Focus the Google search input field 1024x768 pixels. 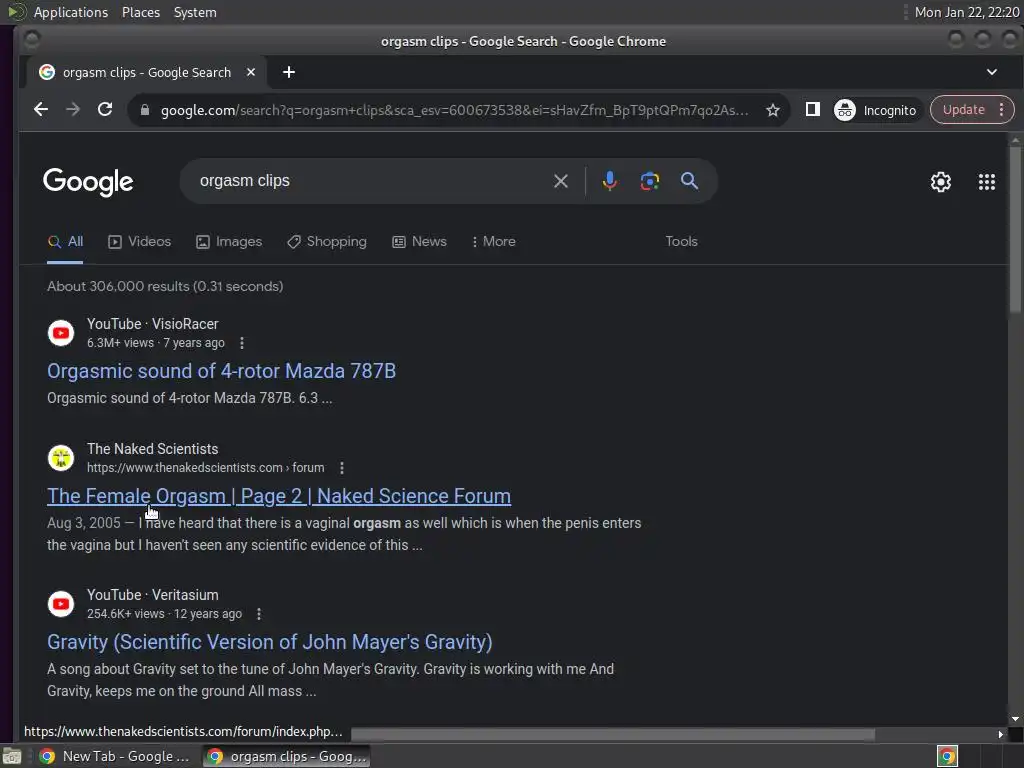[372, 181]
